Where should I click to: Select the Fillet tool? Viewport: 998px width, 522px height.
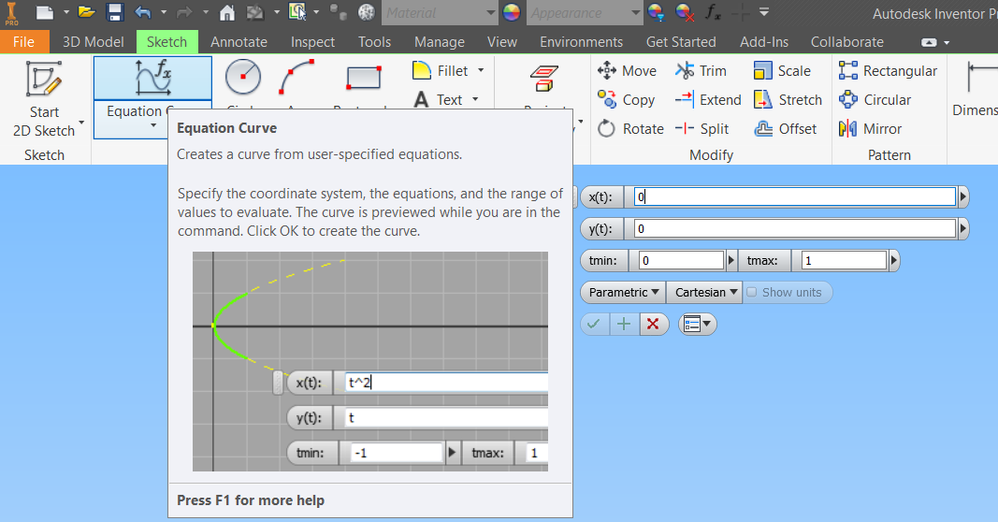pyautogui.click(x=440, y=71)
